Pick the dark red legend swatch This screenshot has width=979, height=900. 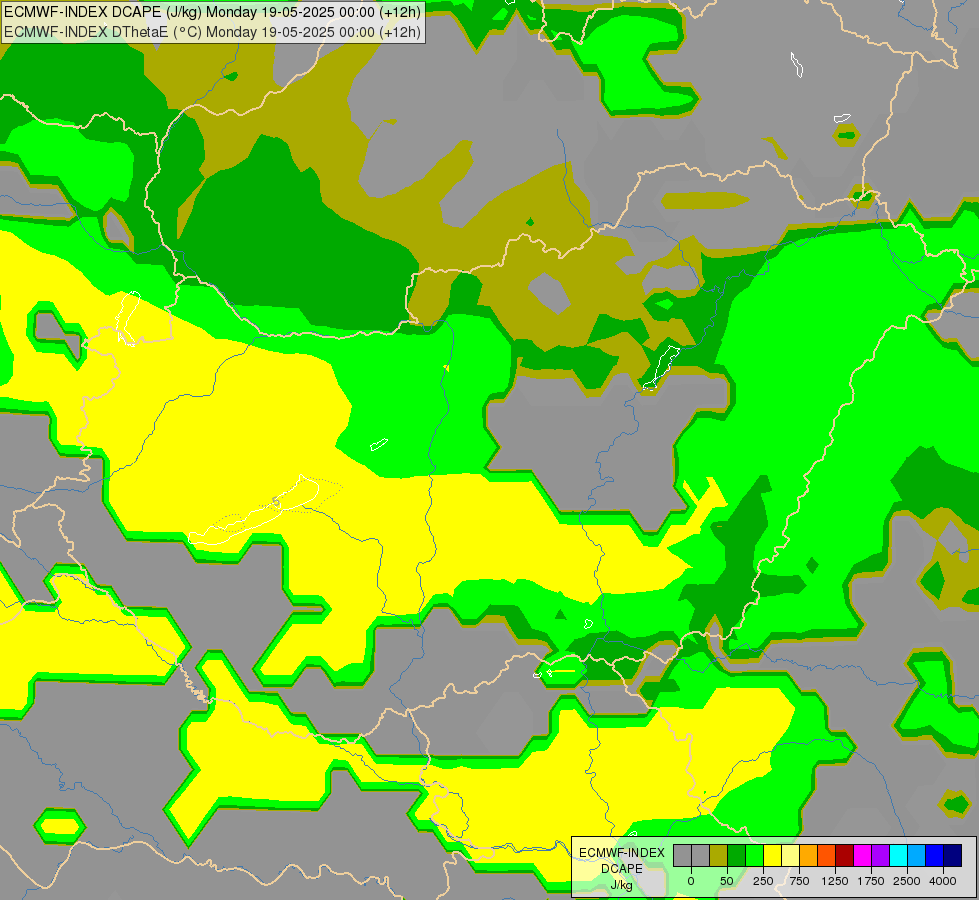click(844, 855)
